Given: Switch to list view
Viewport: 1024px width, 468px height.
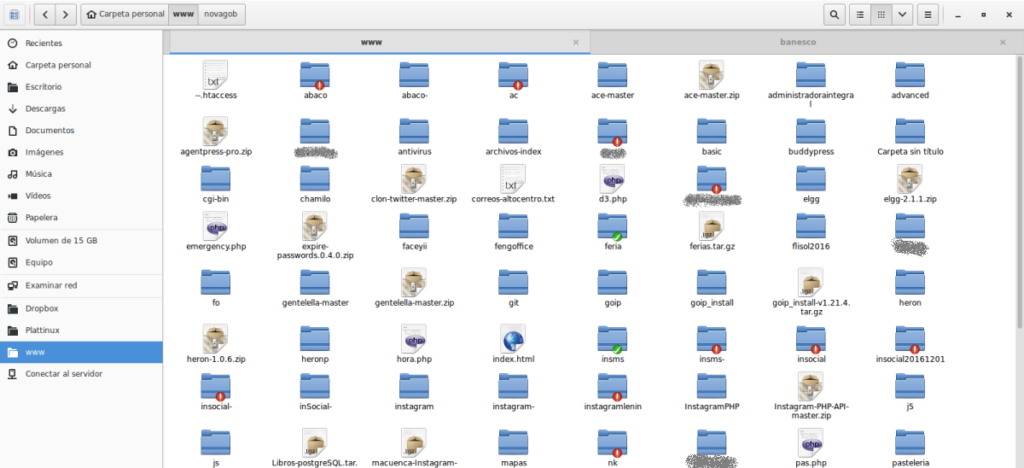Looking at the screenshot, I should coord(860,14).
